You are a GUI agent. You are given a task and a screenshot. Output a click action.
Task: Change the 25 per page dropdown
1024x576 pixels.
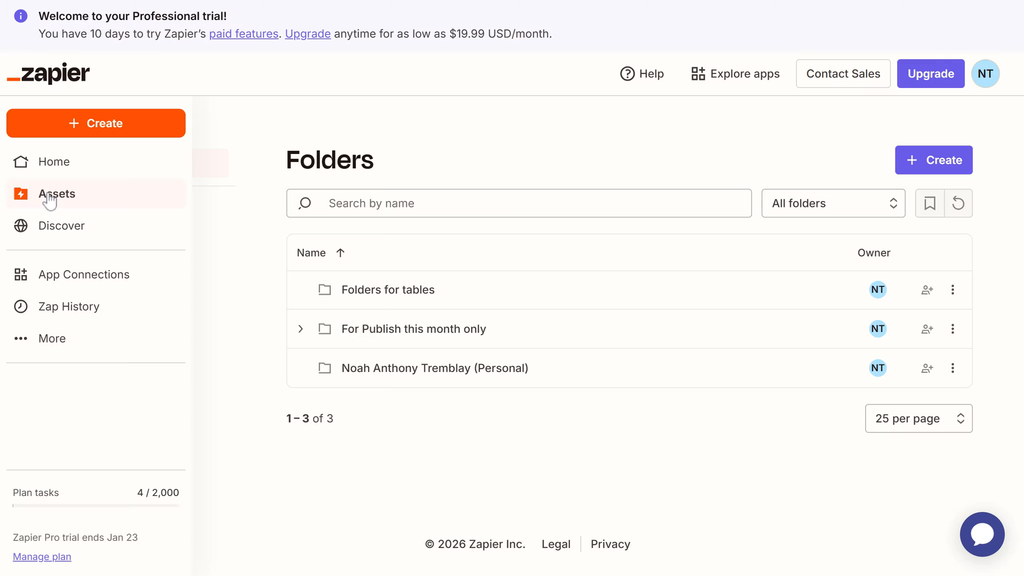tap(918, 418)
